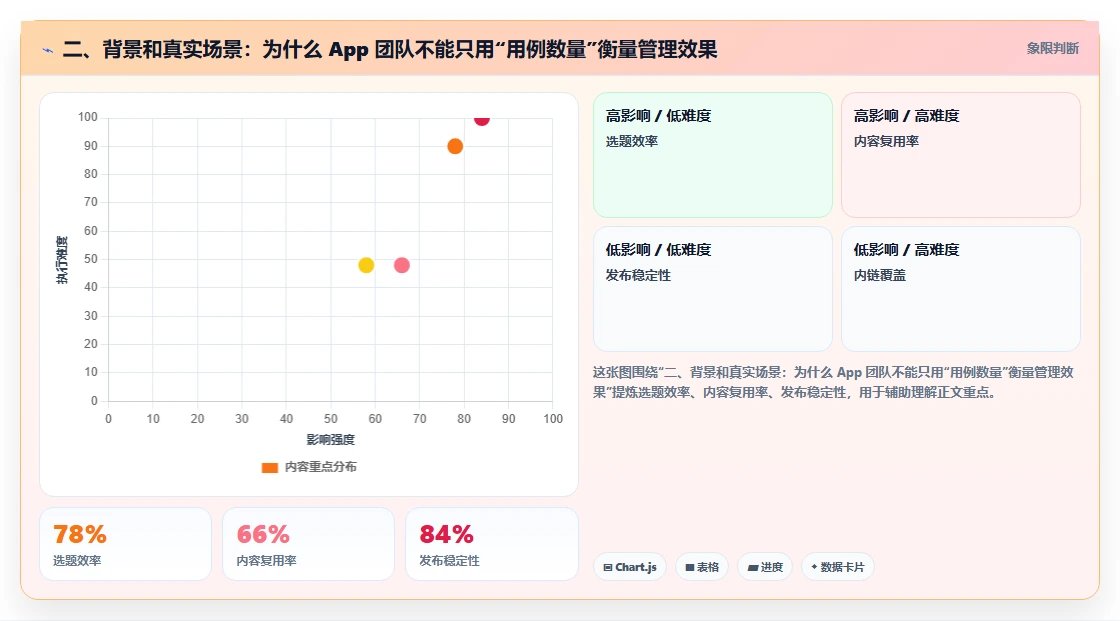This screenshot has height=621, width=1120.
Task: Click the 66% 内容复用率 stat card
Action: click(x=309, y=544)
